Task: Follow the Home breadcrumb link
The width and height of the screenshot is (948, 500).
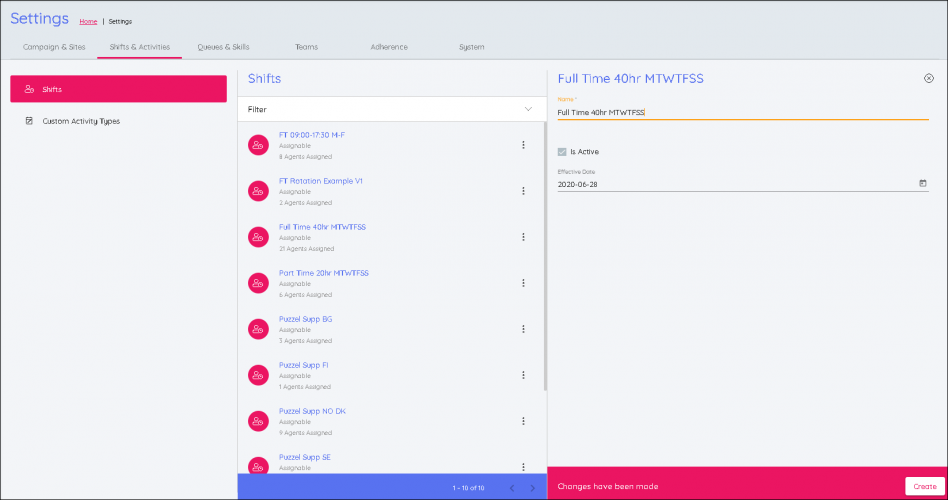Action: coord(89,21)
